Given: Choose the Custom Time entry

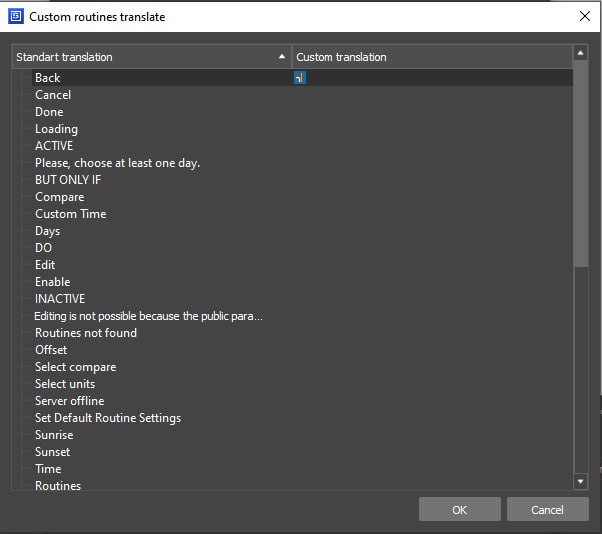Looking at the screenshot, I should (70, 214).
